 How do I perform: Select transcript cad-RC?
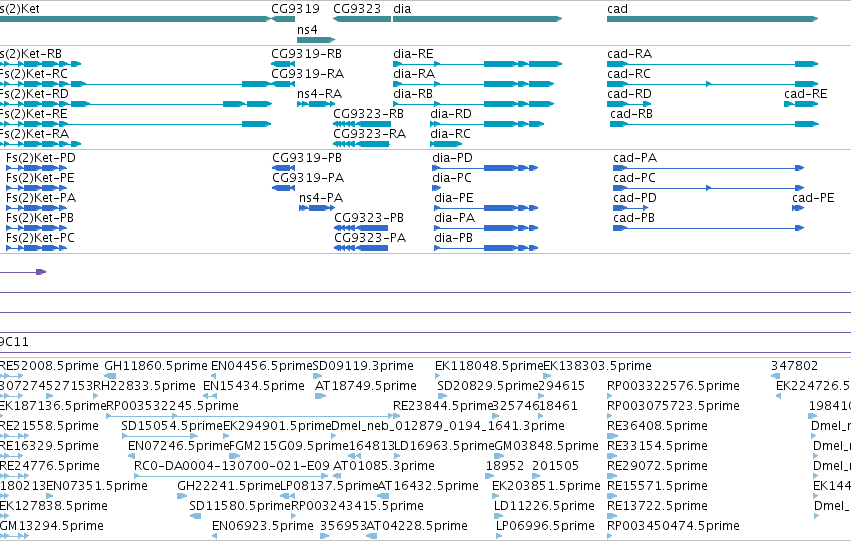712,84
